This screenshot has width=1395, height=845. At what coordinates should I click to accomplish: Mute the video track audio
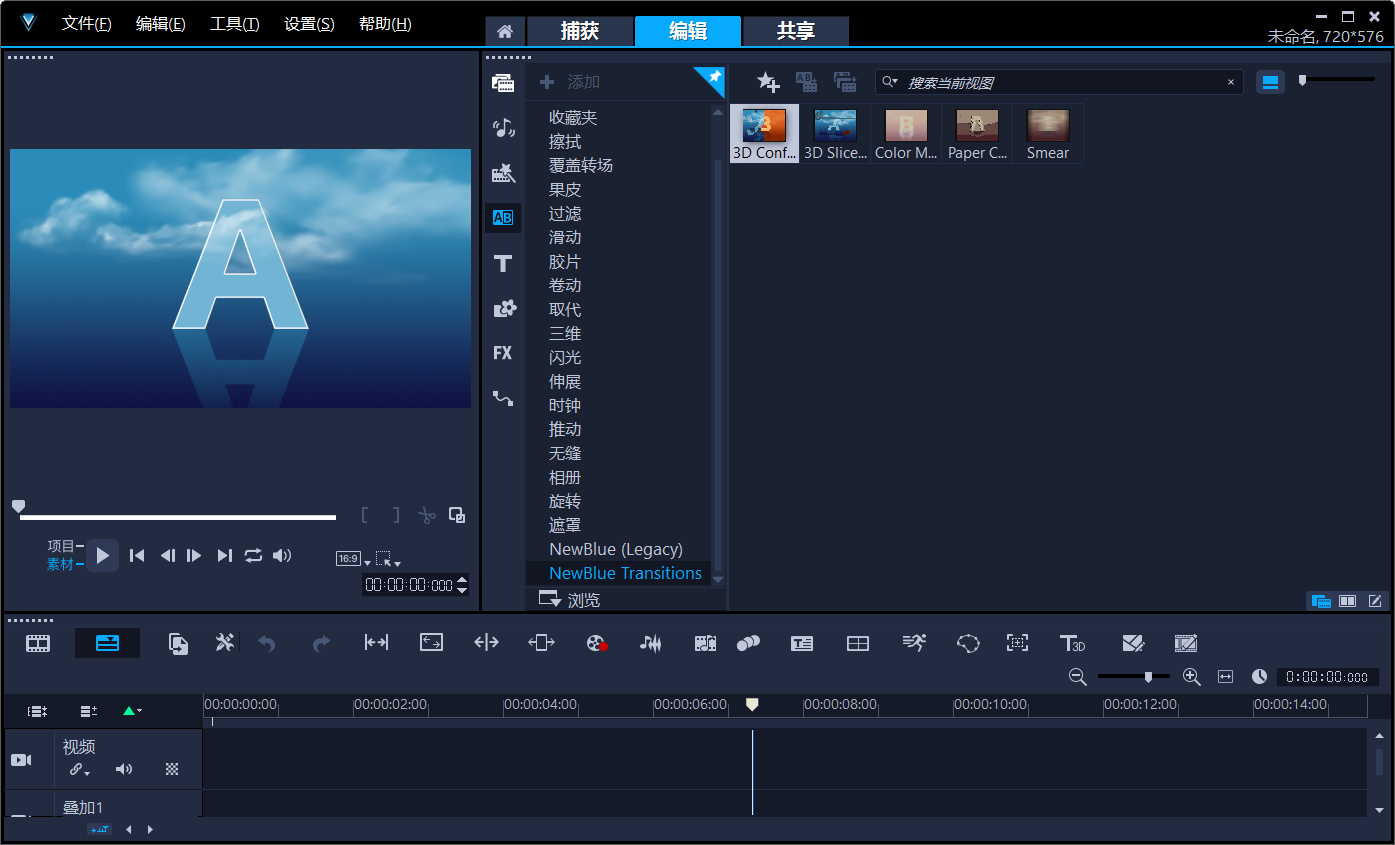124,769
